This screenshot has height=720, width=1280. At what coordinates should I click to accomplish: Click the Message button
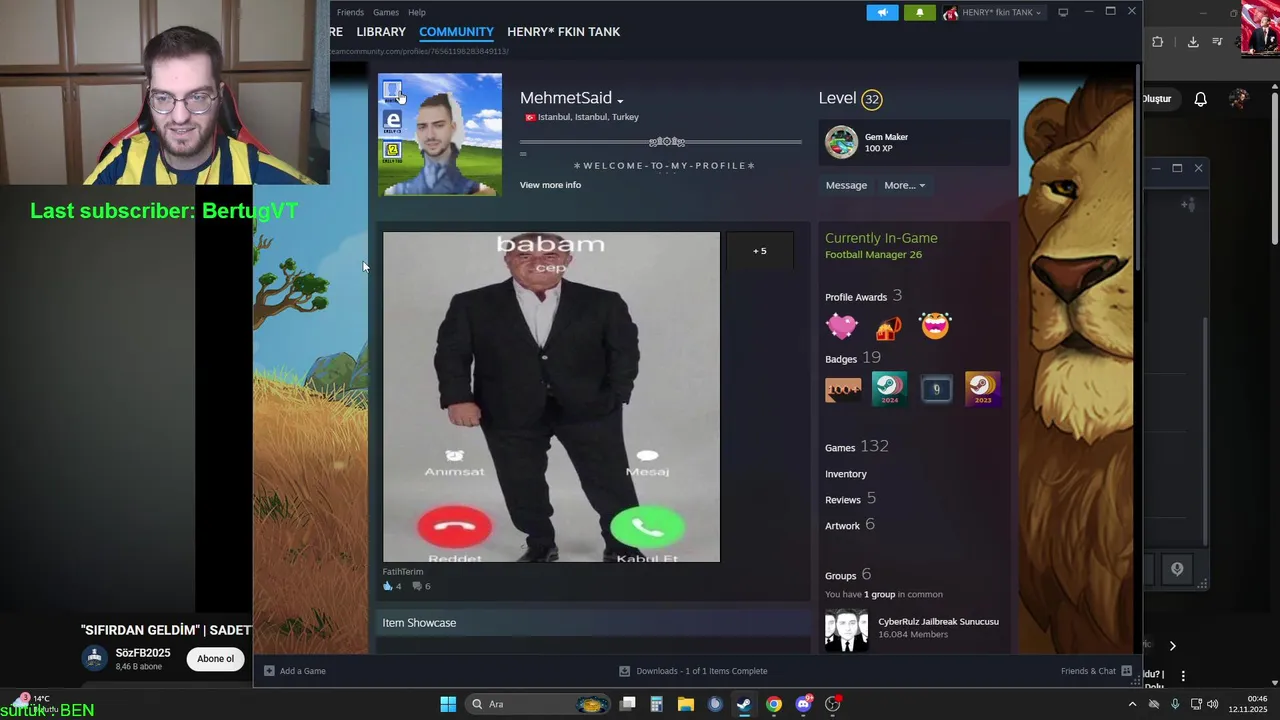(x=846, y=185)
